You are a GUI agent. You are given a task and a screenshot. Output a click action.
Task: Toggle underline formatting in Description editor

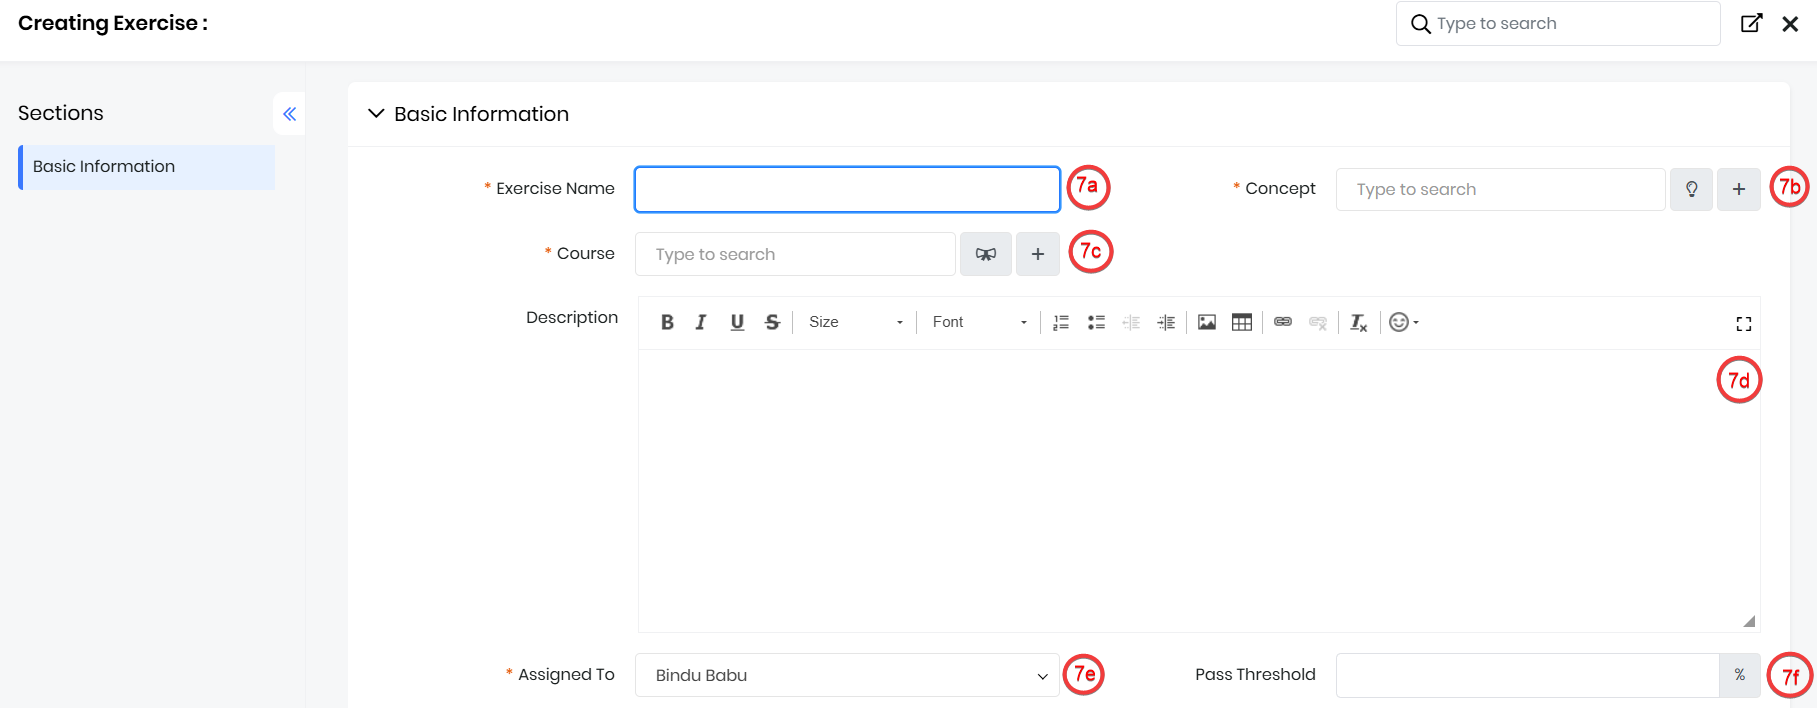737,322
